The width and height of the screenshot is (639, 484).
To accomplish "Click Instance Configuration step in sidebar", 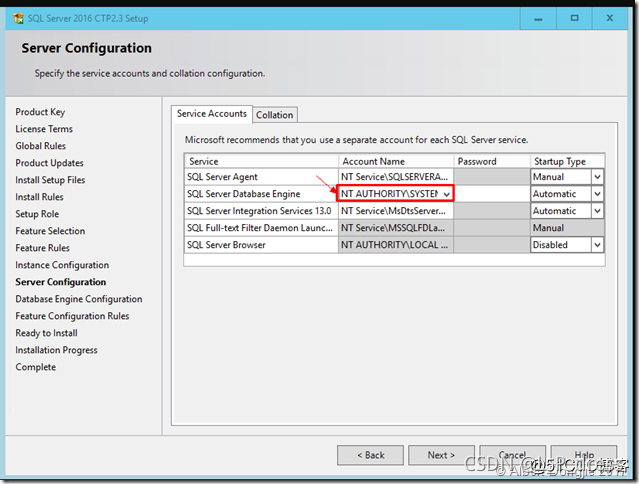I will click(62, 265).
